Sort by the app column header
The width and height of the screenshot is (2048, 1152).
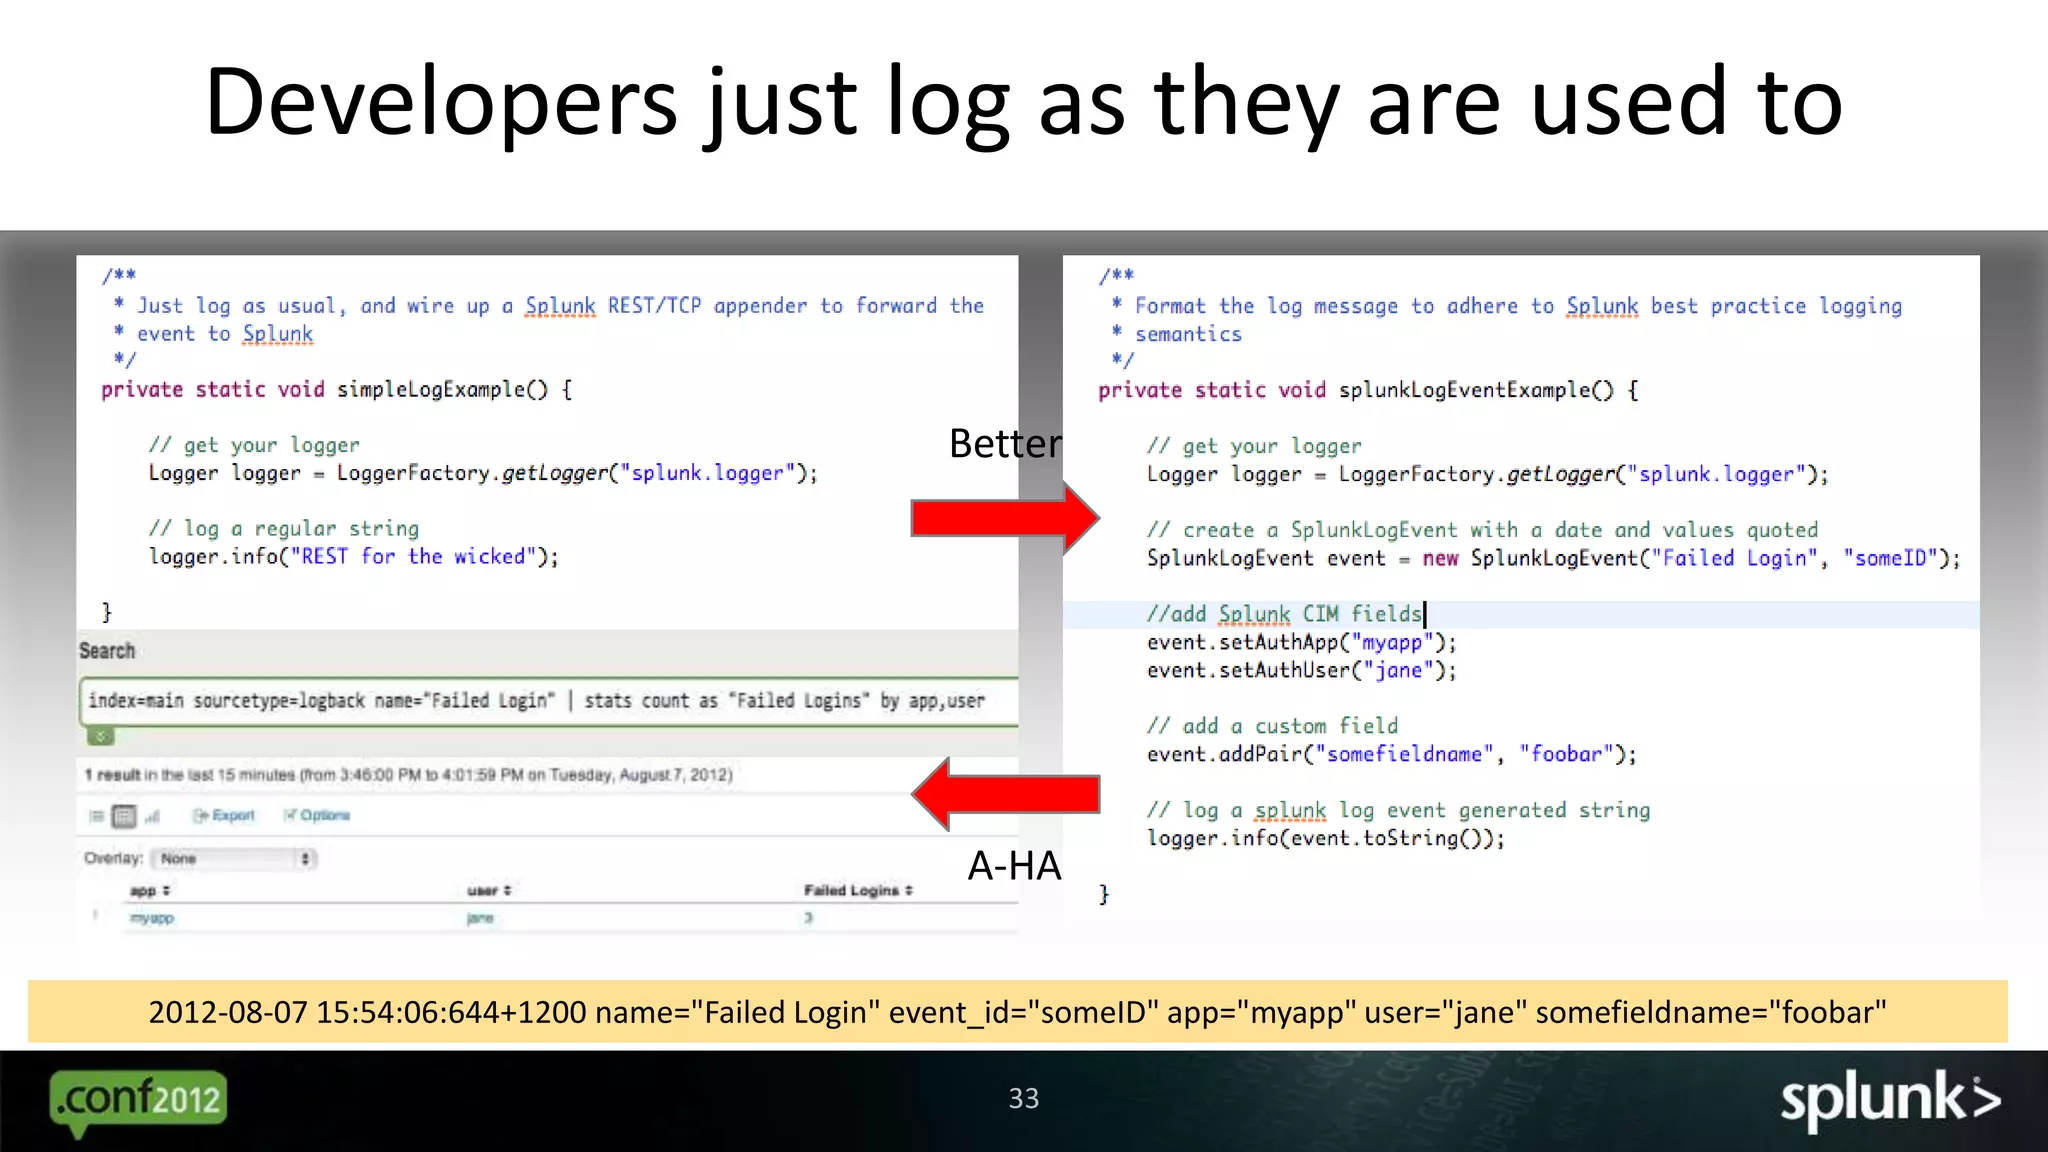coord(150,890)
